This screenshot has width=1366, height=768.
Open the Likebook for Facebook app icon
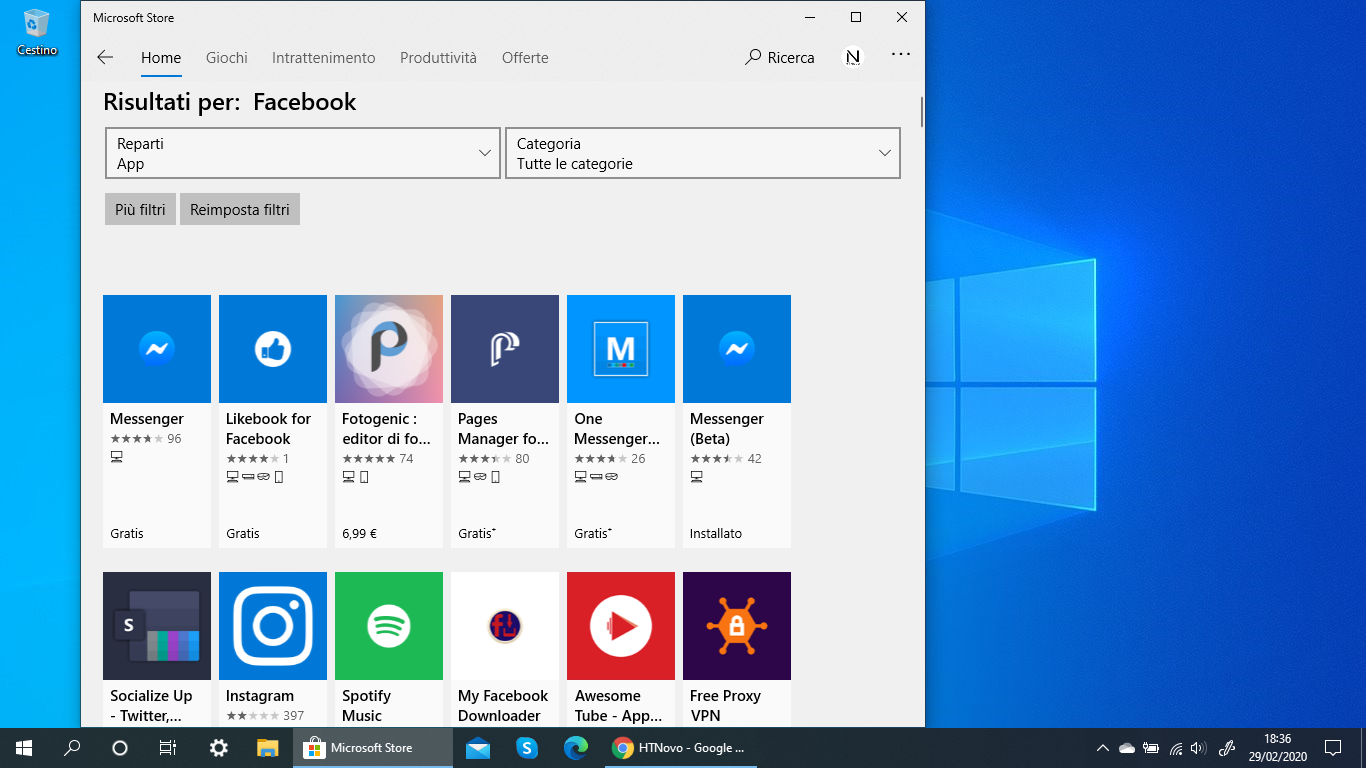click(x=273, y=349)
